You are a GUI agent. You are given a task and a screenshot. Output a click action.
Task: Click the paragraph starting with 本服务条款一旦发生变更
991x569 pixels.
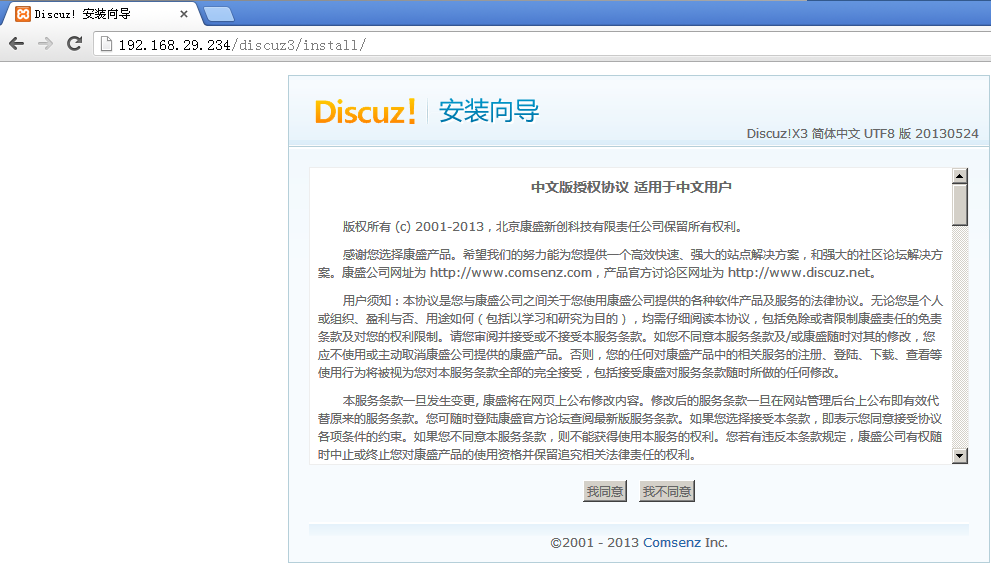630,427
